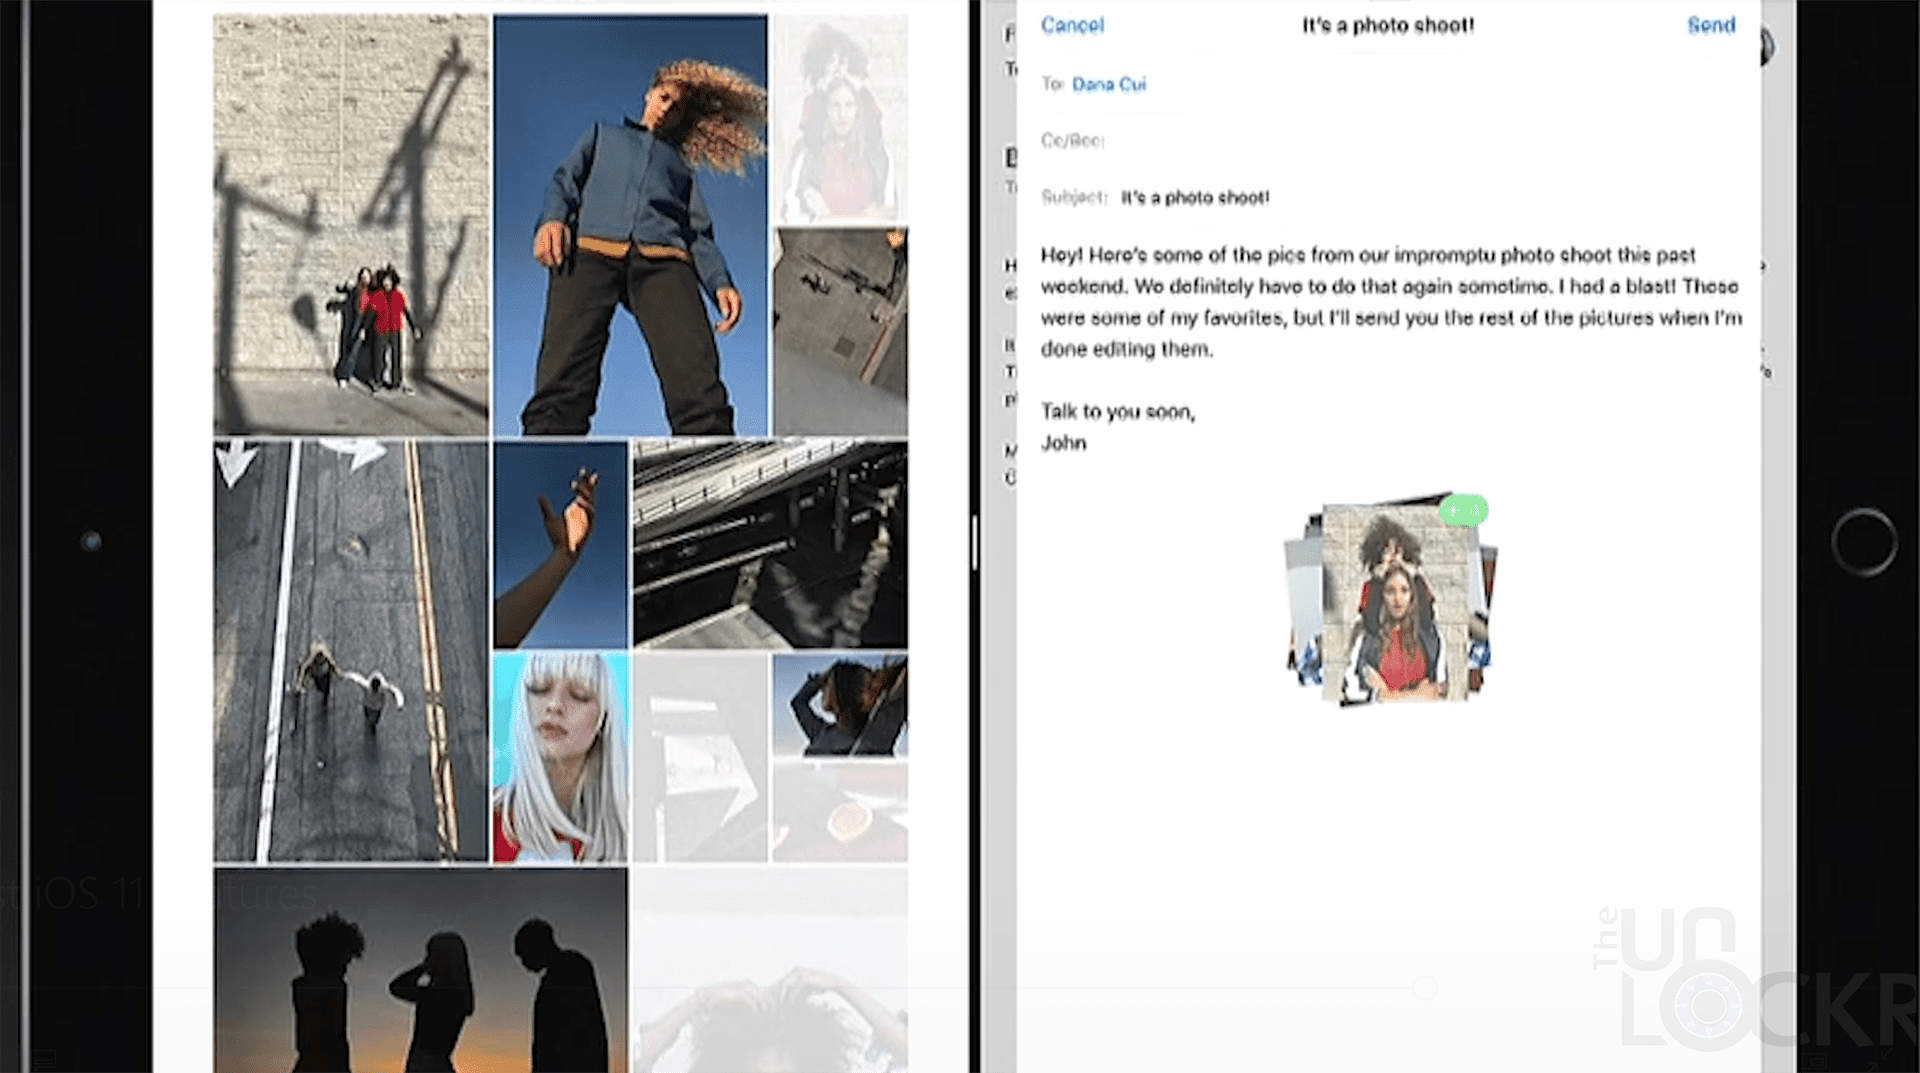This screenshot has height=1073, width=1920.
Task: Click the Dana Cui recipient link
Action: coord(1108,84)
